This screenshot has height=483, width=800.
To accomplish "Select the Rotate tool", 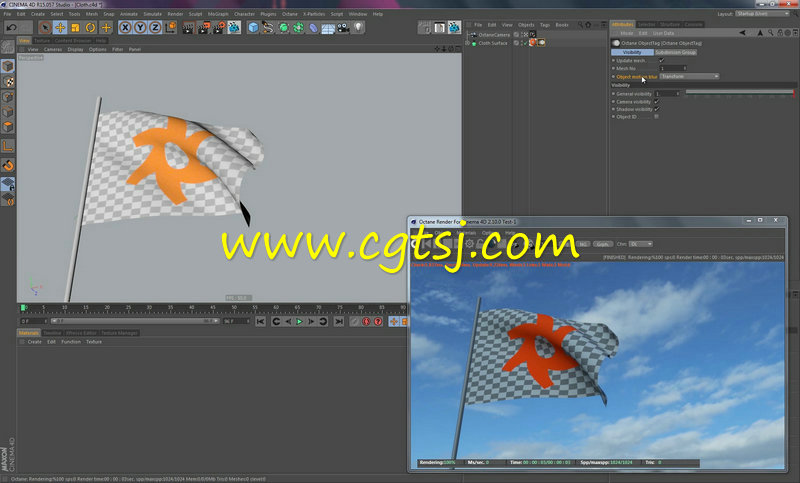I will [90, 28].
